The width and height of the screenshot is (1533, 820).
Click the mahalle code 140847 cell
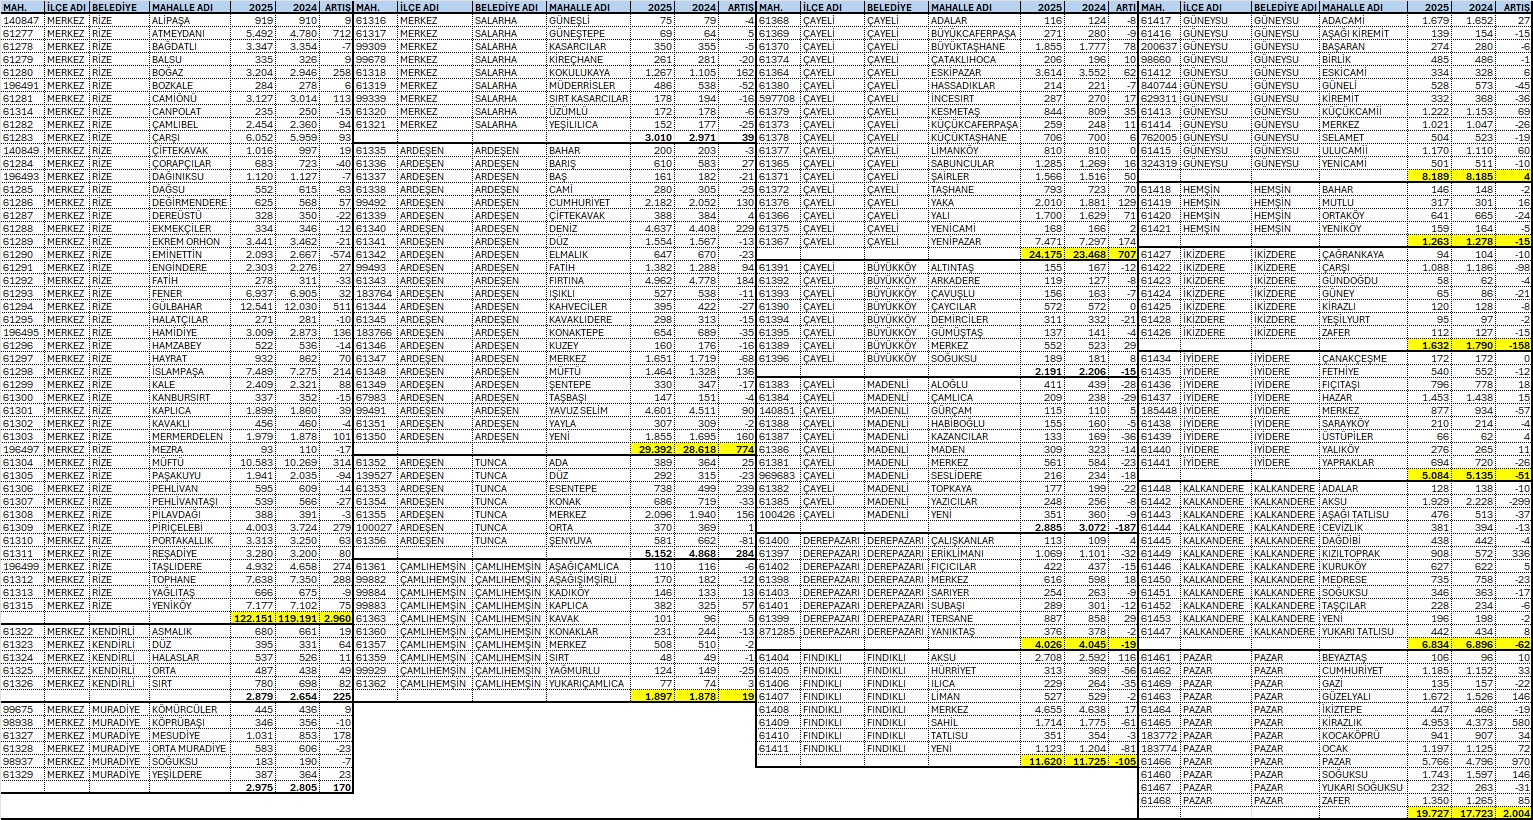(22, 20)
